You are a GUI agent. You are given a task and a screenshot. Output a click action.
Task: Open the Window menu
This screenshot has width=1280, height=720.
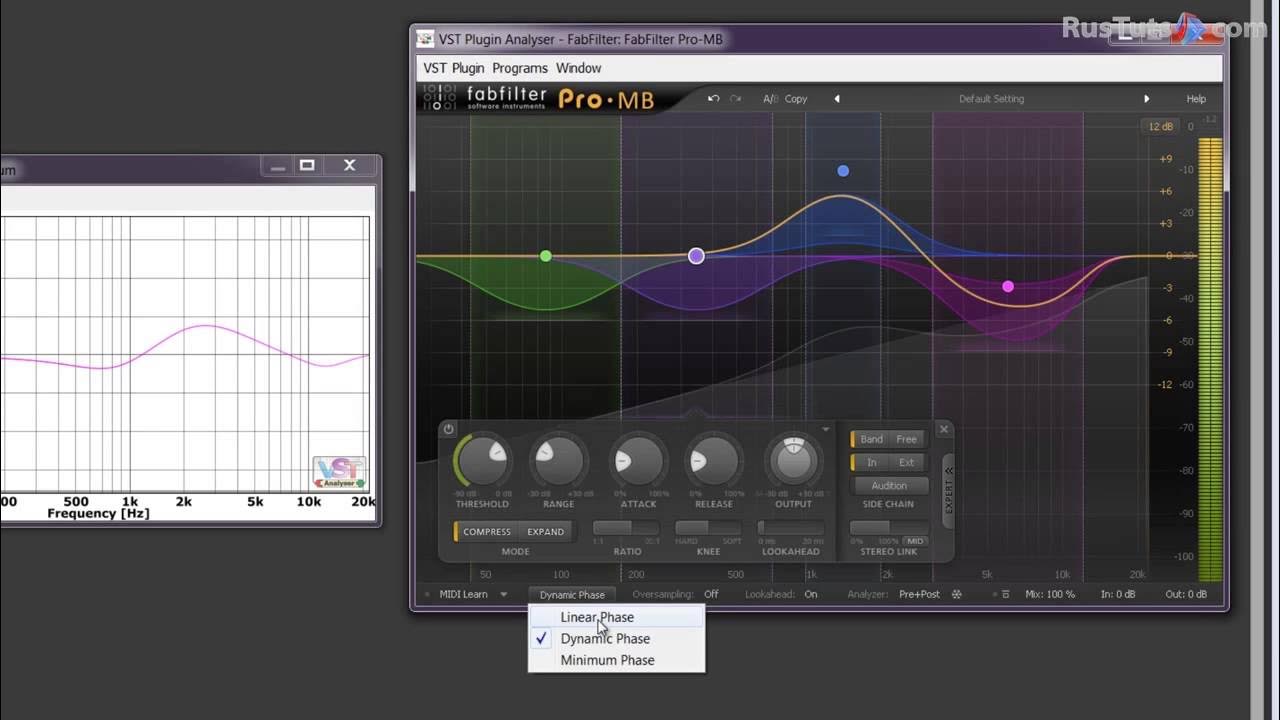pos(579,68)
